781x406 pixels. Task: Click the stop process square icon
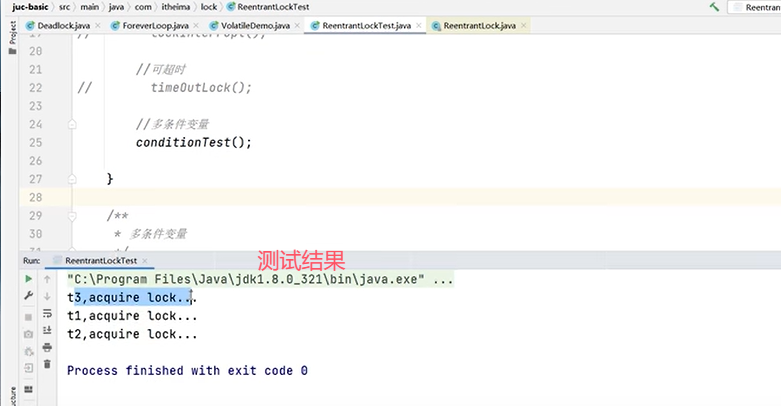28,317
